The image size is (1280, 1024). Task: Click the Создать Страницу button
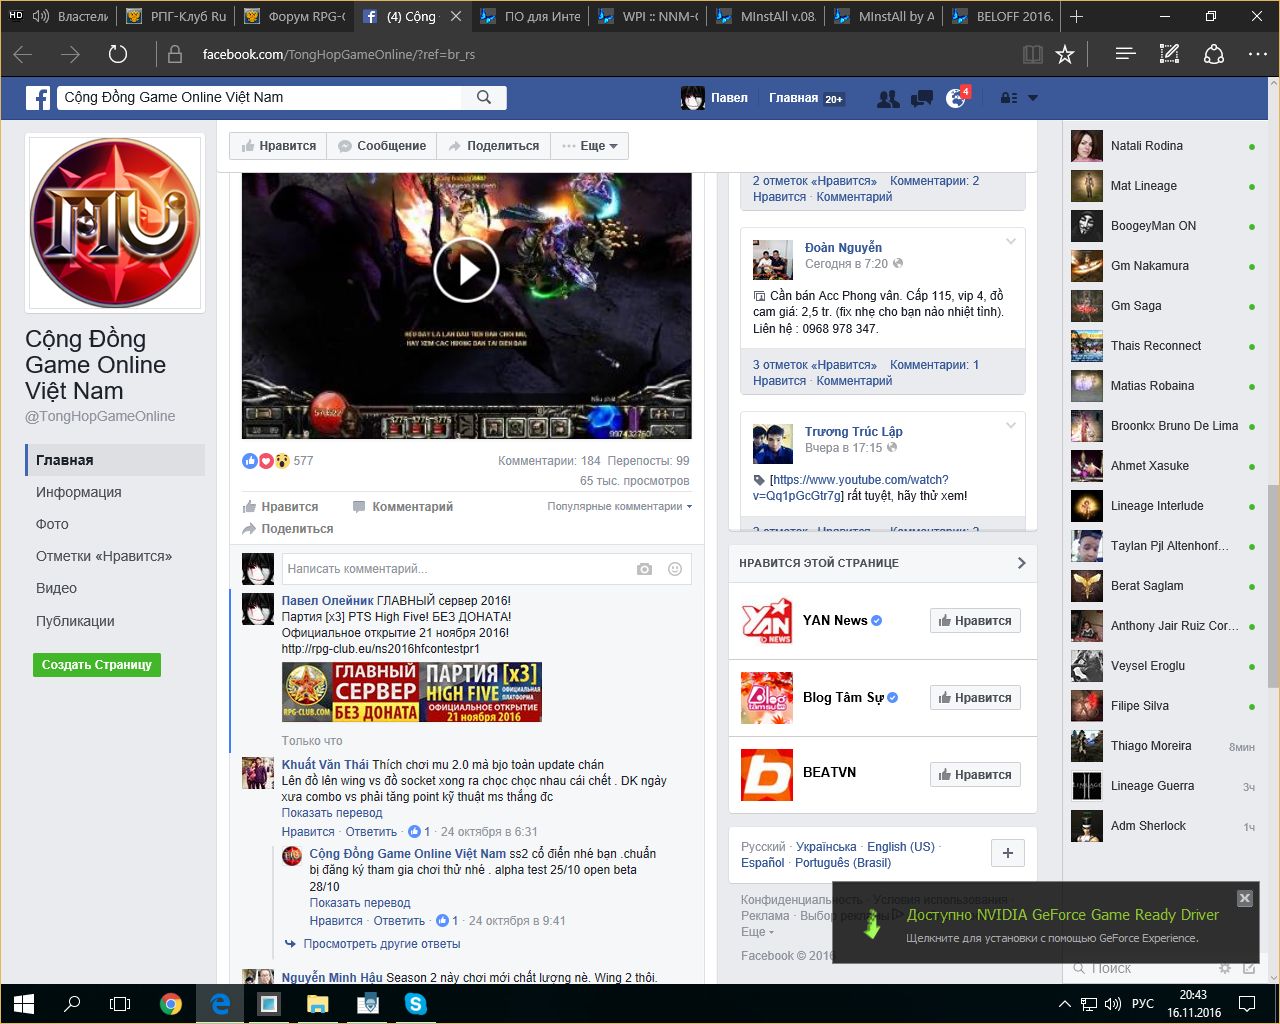point(96,665)
